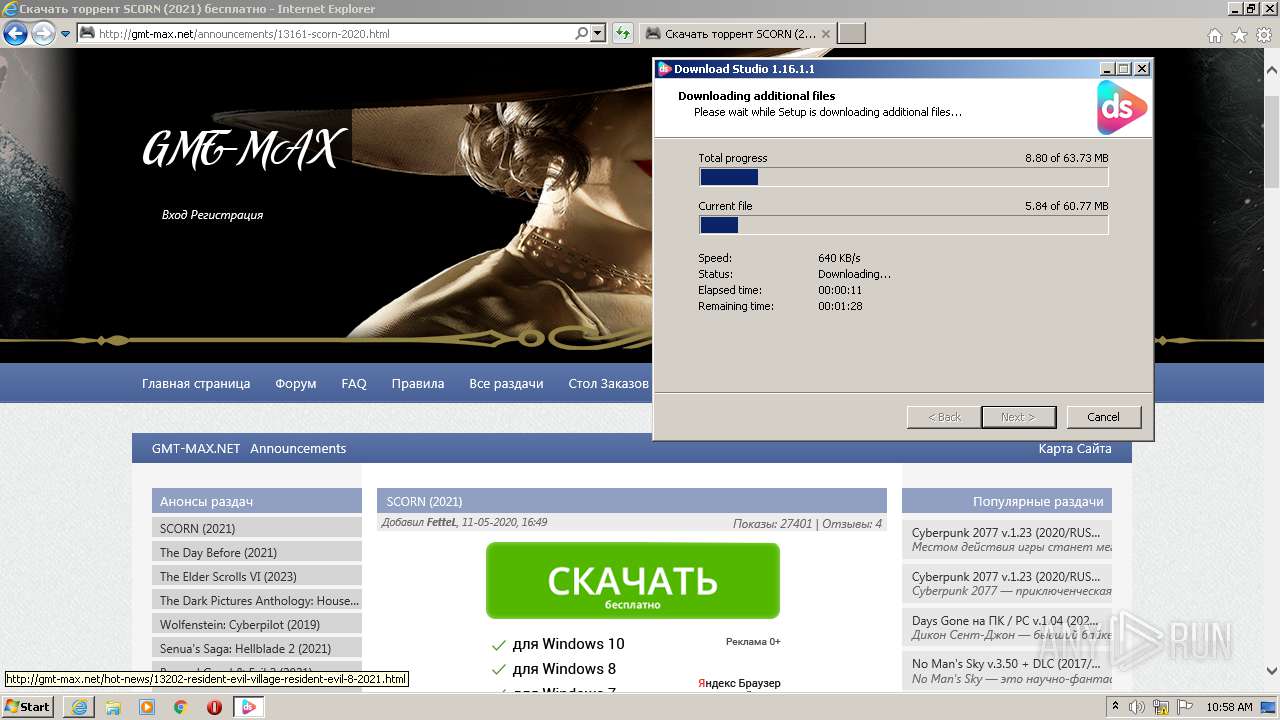
Task: Close the SCORN browser tab
Action: 826,34
